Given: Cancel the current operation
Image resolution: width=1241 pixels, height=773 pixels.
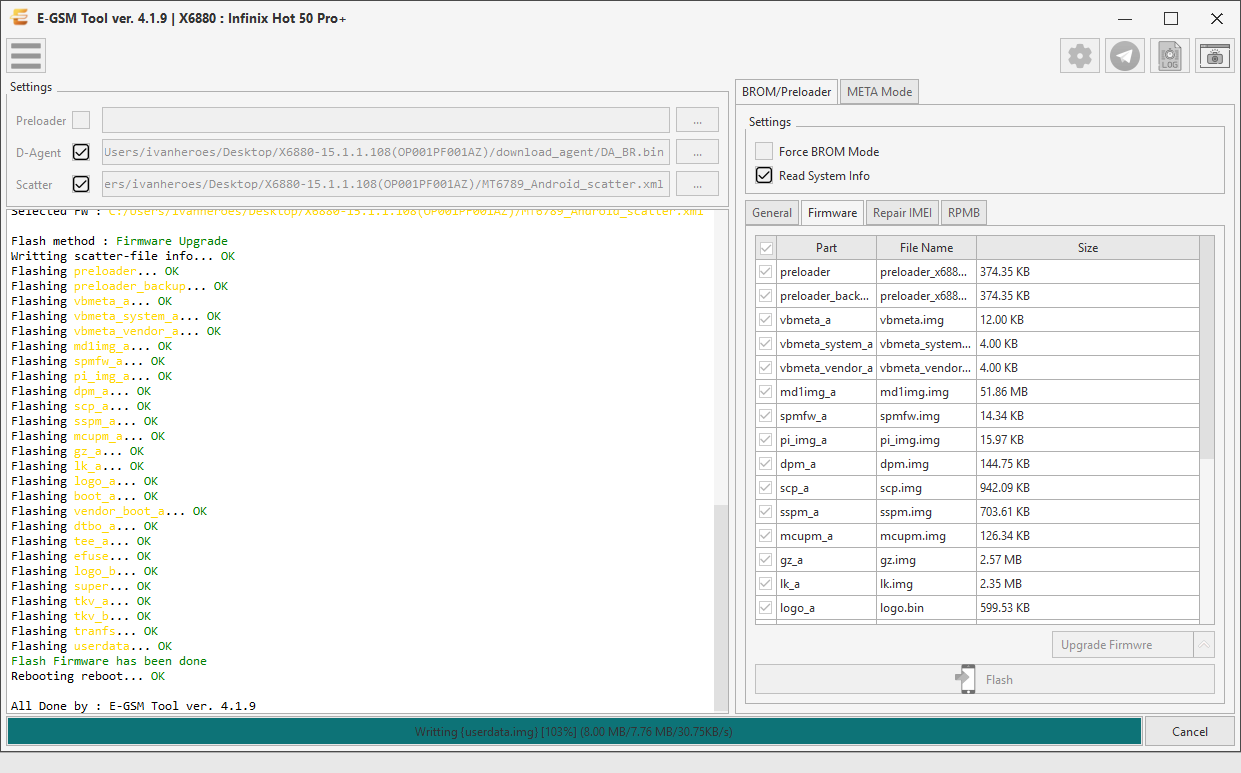Looking at the screenshot, I should 1189,731.
